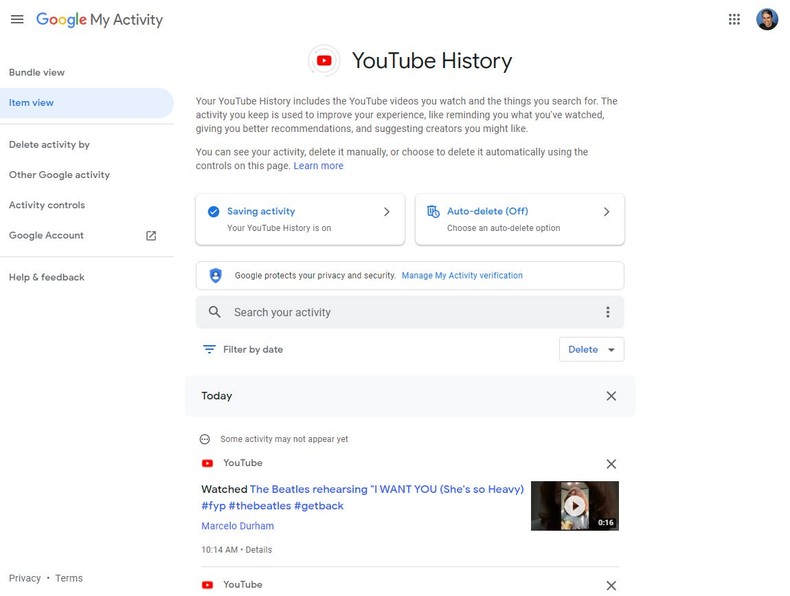Click the YouTube label above the Beatles entry

243,463
